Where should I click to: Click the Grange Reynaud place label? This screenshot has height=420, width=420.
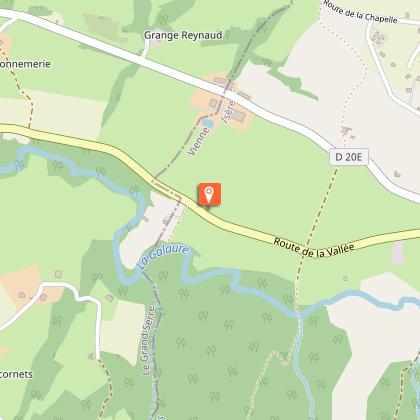(x=183, y=35)
